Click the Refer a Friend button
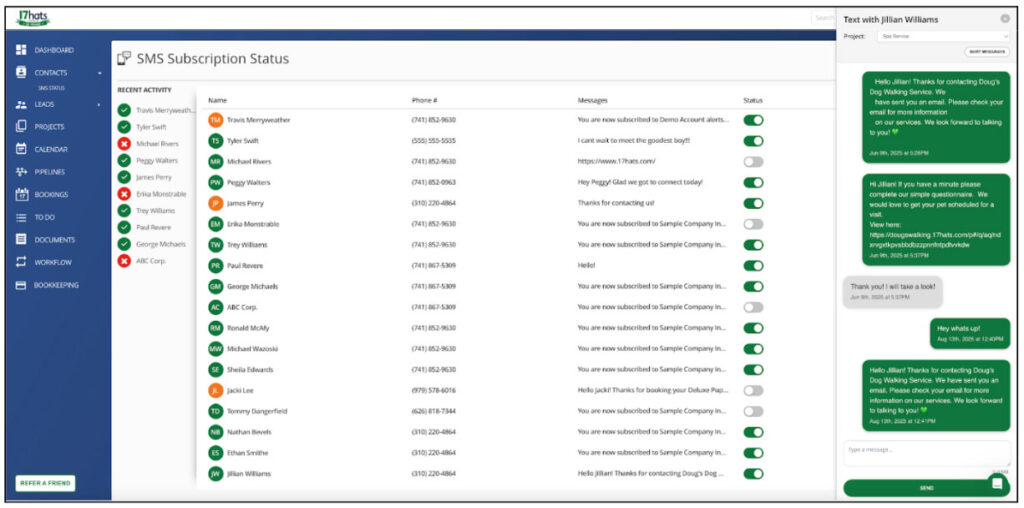1024x508 pixels. tap(45, 483)
